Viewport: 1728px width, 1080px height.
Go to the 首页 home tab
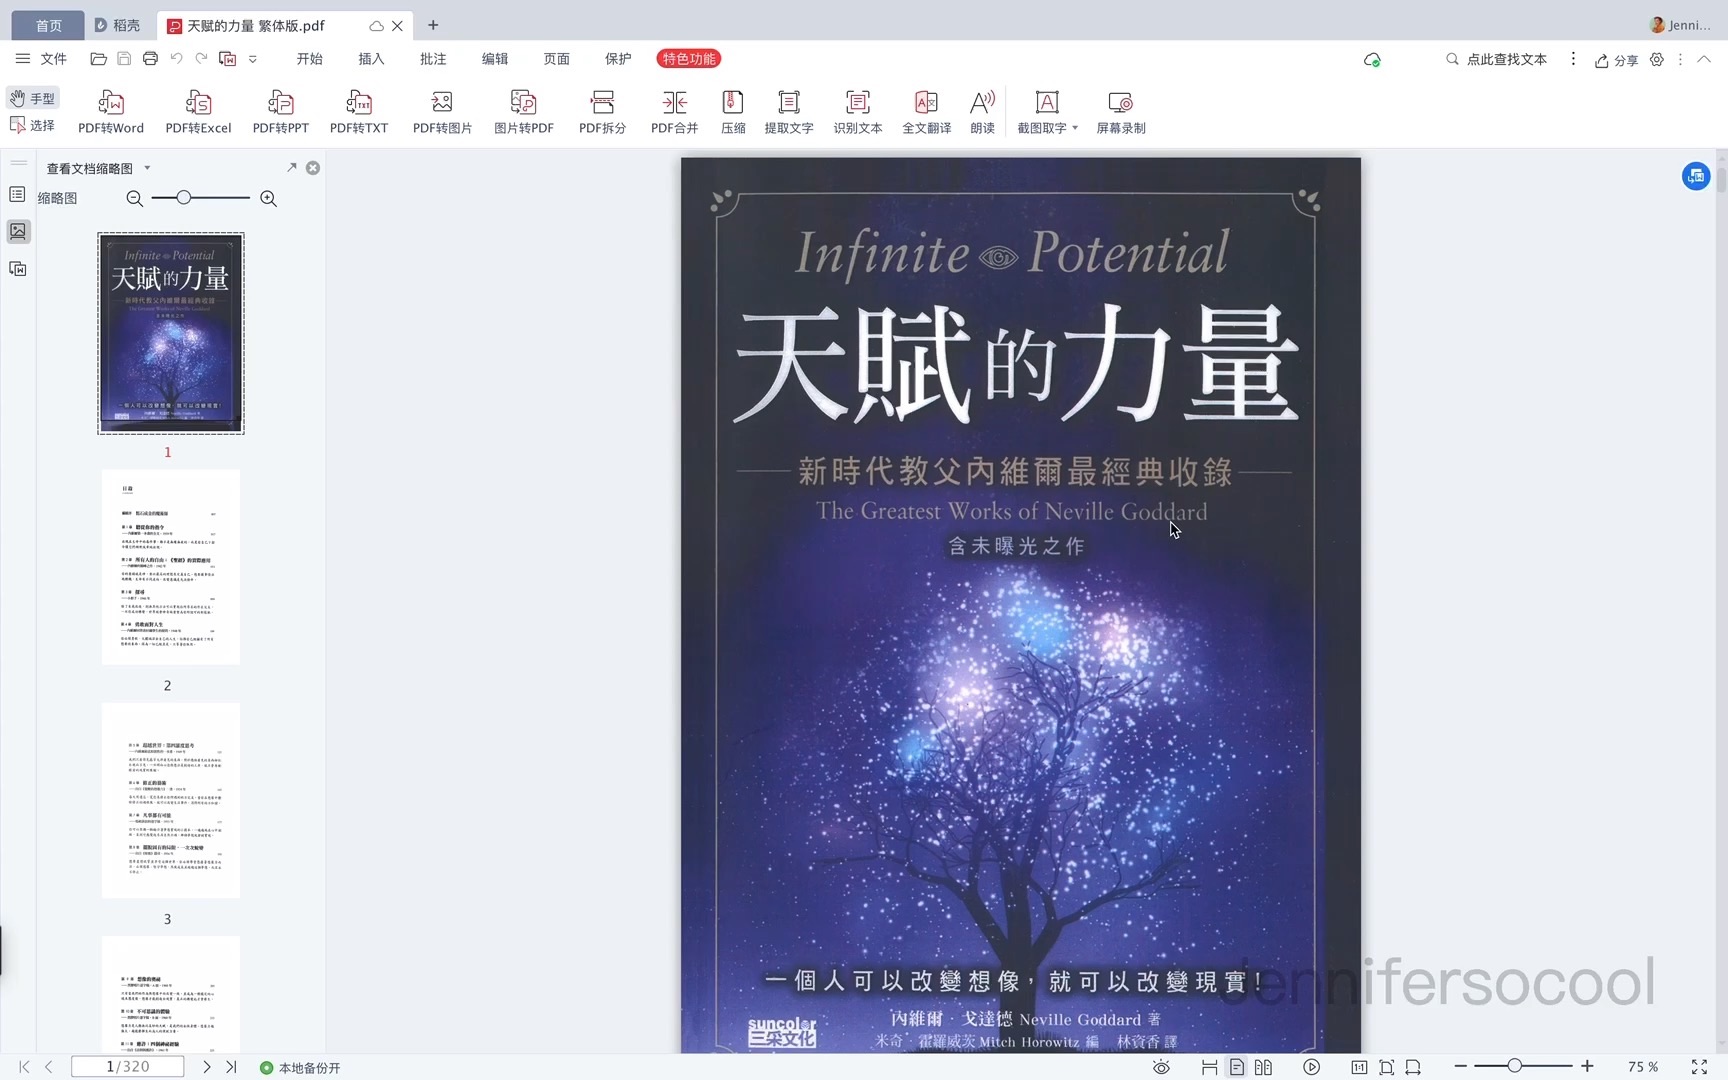[48, 25]
